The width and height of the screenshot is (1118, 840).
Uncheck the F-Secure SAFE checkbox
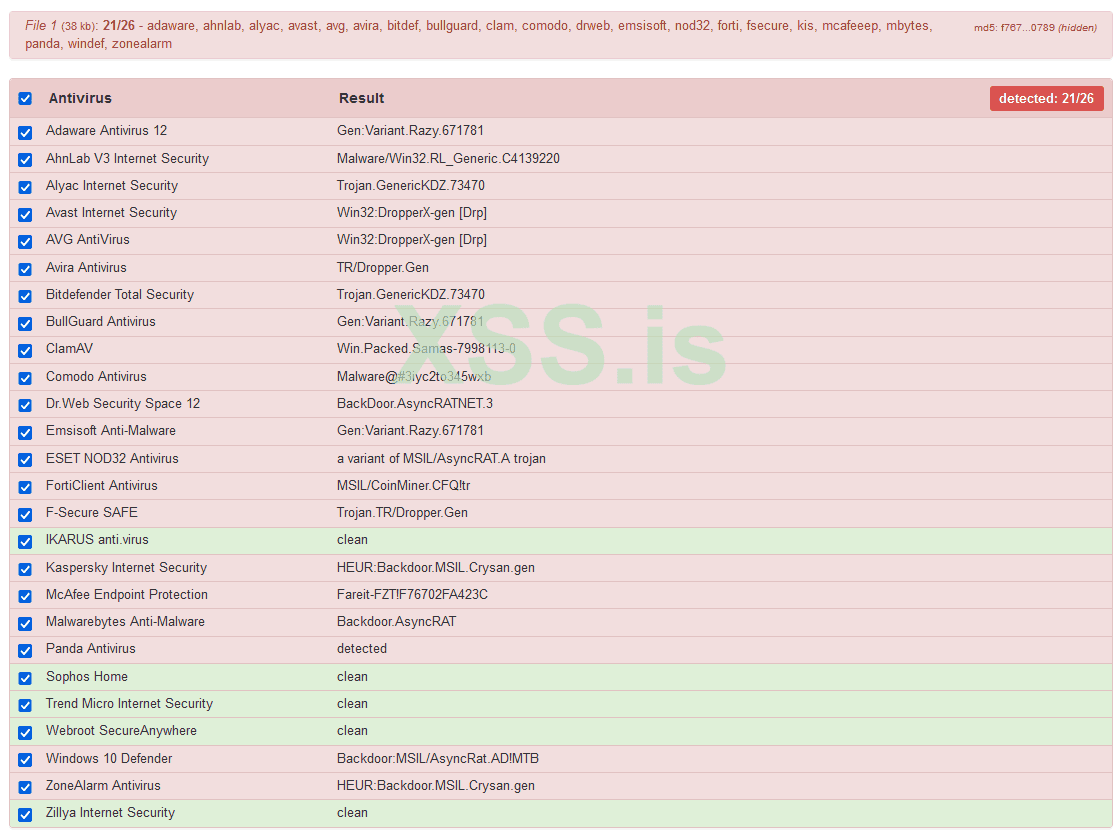click(25, 514)
